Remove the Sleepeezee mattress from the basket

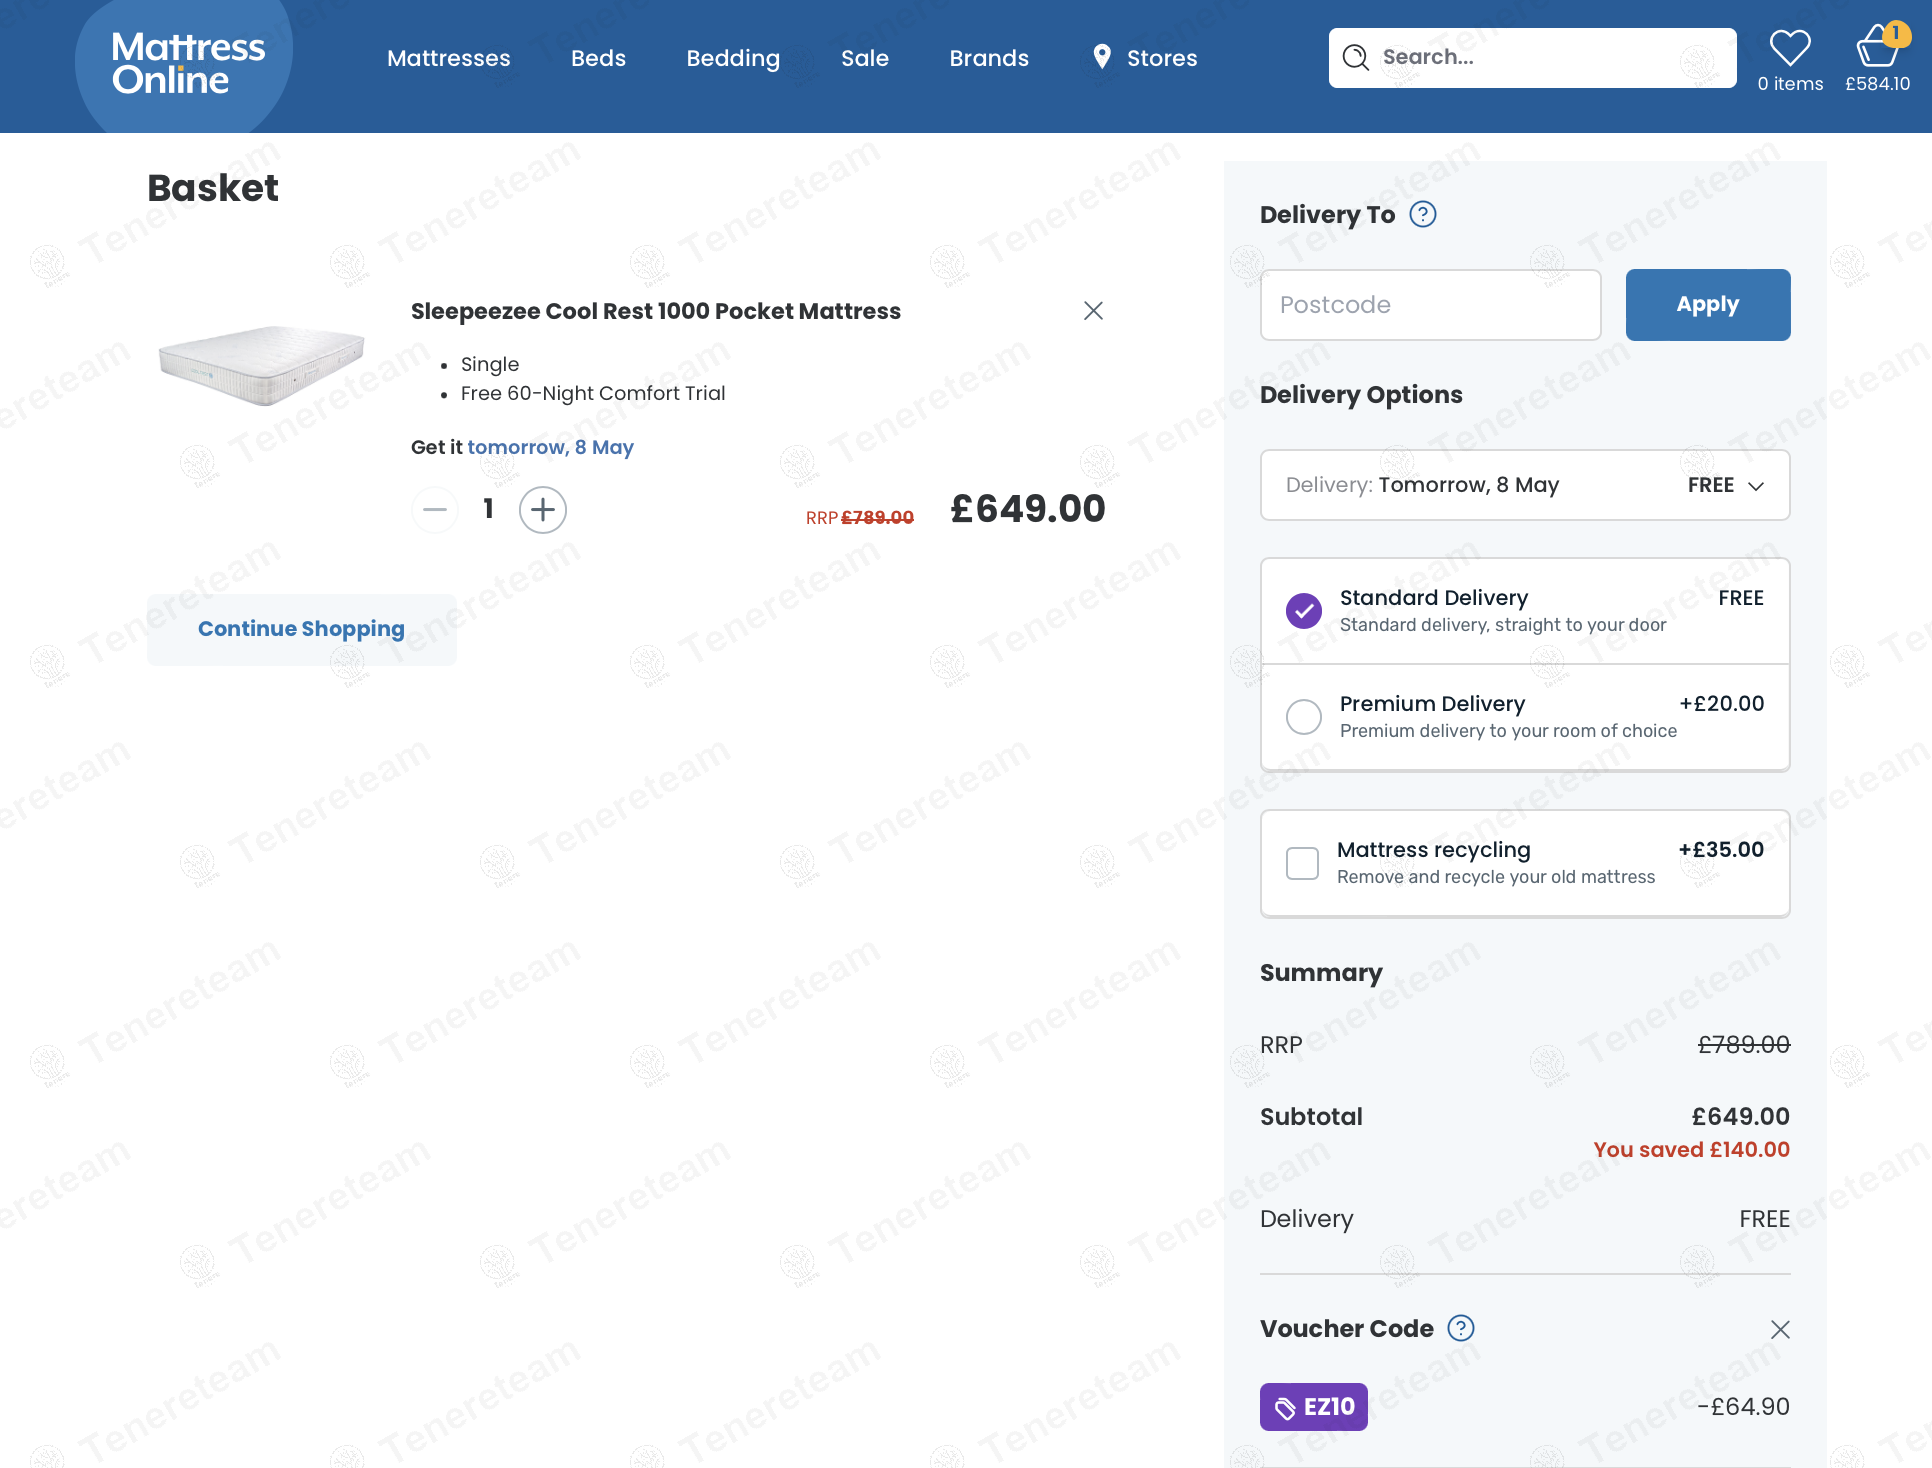[x=1093, y=311]
